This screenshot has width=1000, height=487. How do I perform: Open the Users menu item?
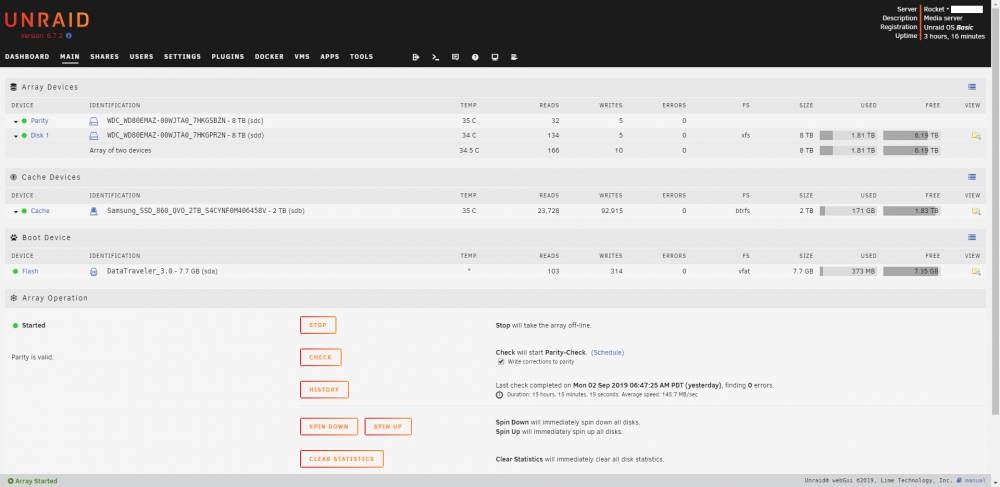tap(142, 57)
